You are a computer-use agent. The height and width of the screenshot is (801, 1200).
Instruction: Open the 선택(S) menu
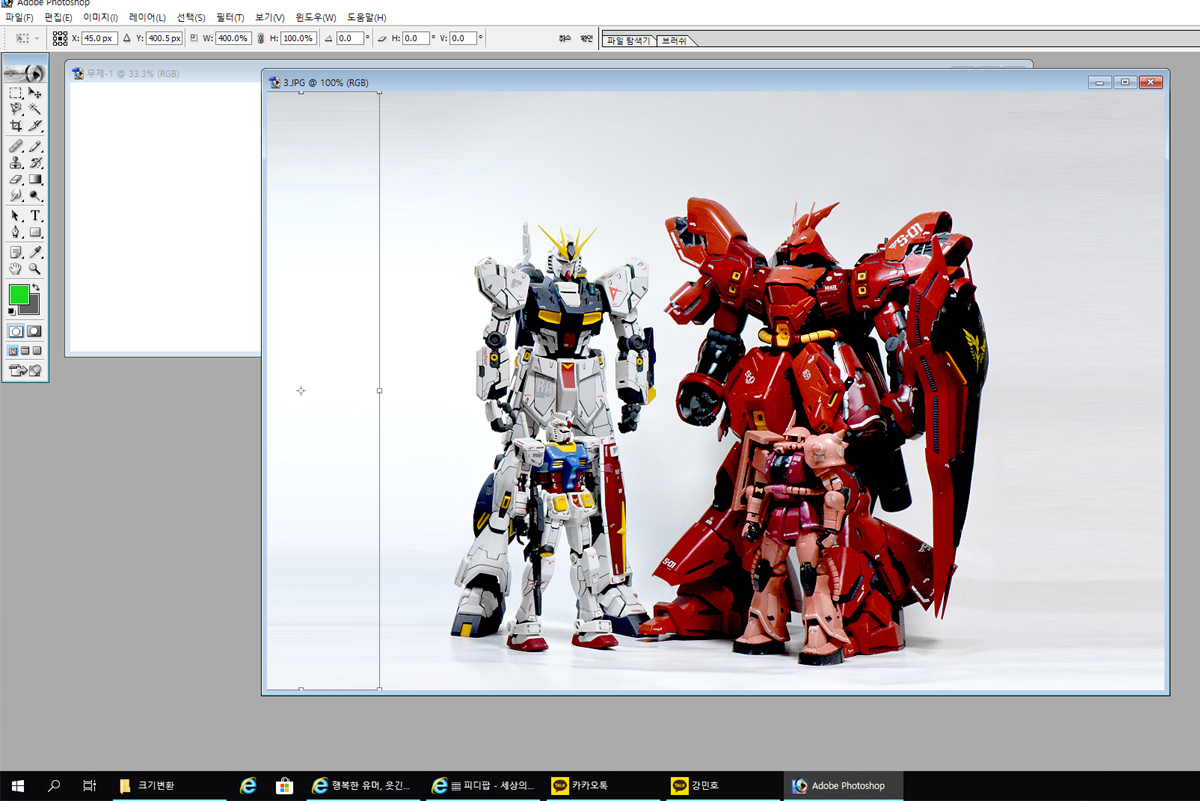pyautogui.click(x=192, y=18)
